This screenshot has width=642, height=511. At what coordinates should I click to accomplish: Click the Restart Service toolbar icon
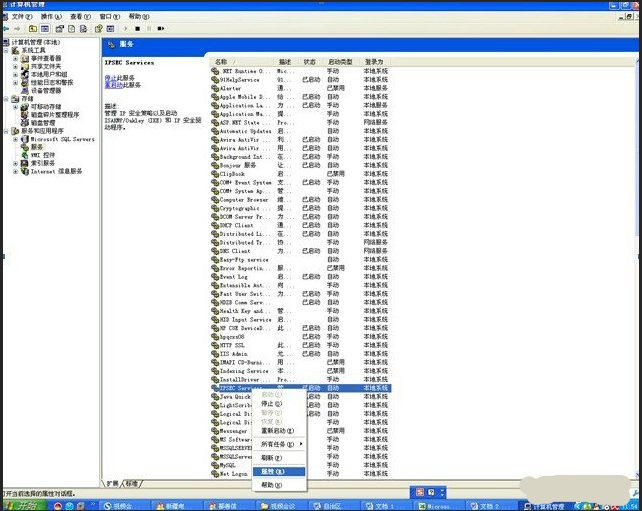click(161, 29)
